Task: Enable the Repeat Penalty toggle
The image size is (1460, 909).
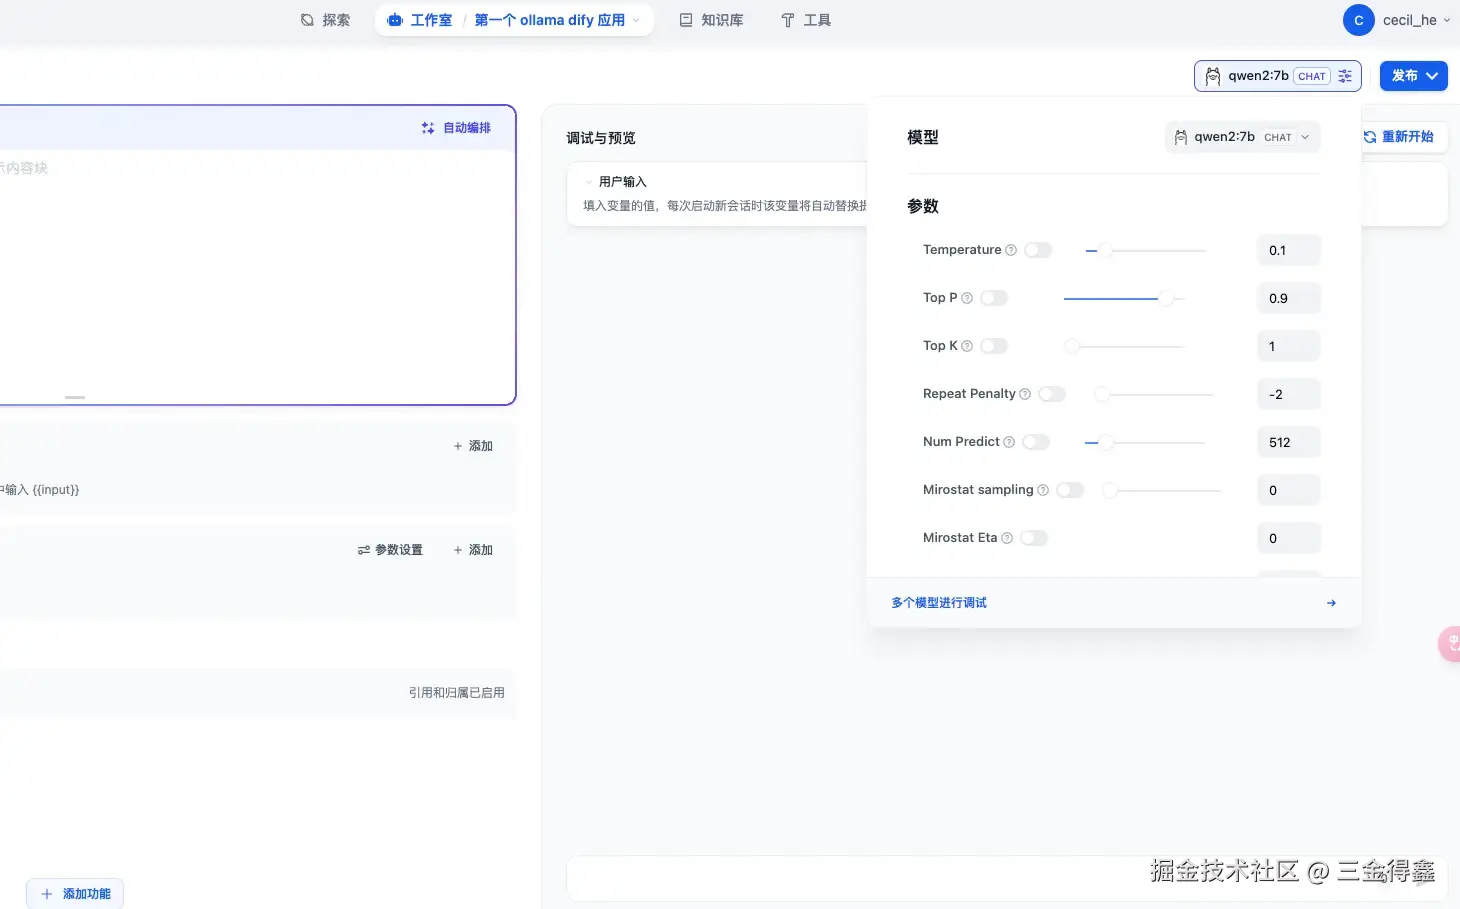Action: tap(1052, 394)
